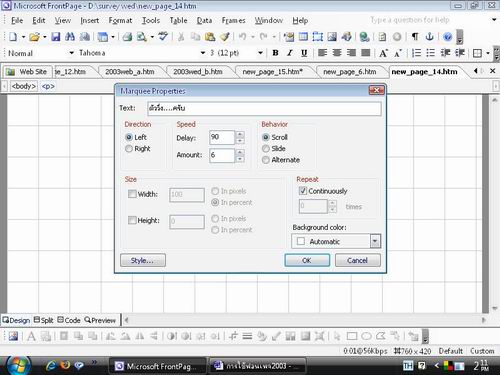Click the Style... button
The width and height of the screenshot is (500, 375).
[143, 260]
